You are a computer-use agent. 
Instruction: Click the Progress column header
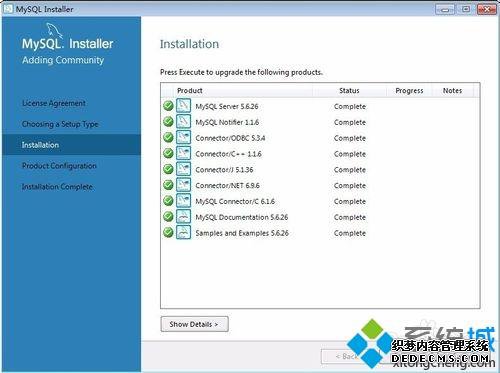pos(409,91)
